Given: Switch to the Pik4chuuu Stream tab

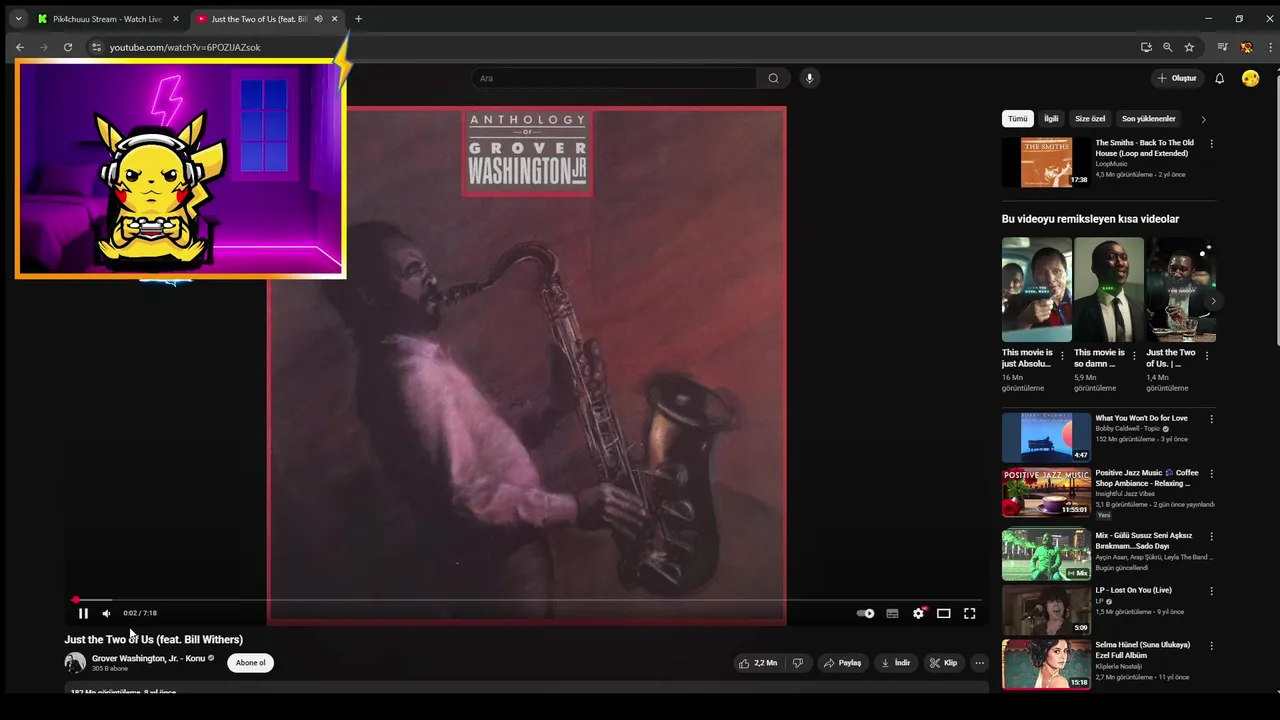Looking at the screenshot, I should 107,19.
